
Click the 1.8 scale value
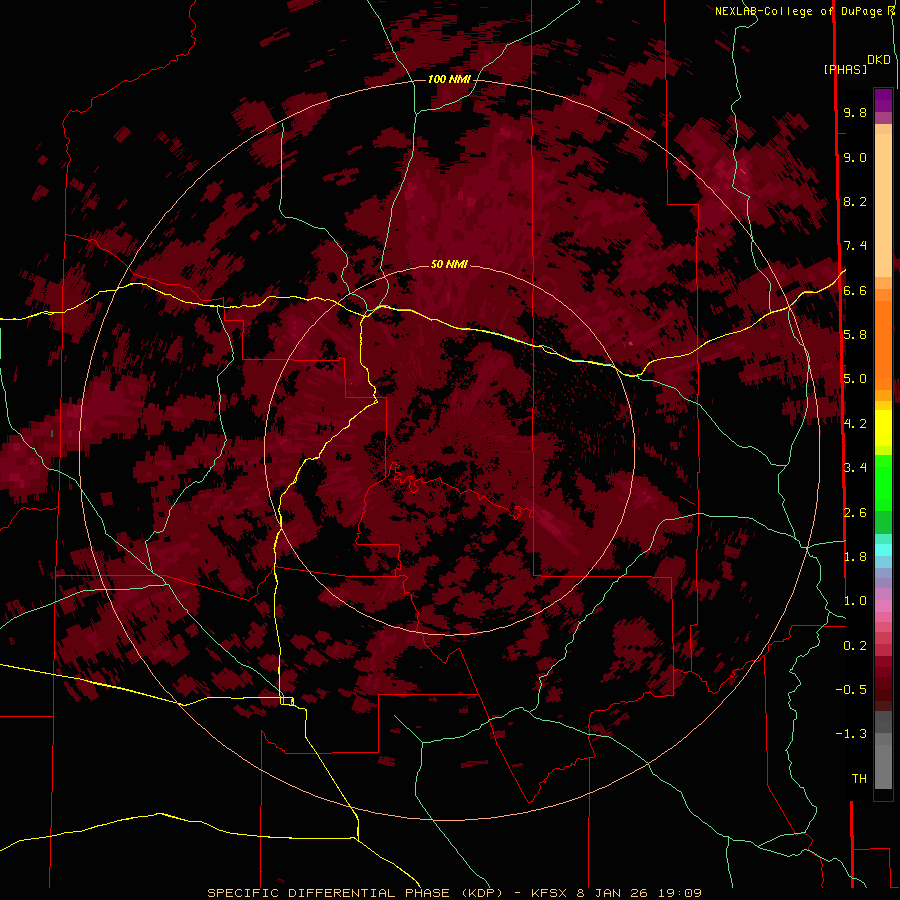[855, 557]
